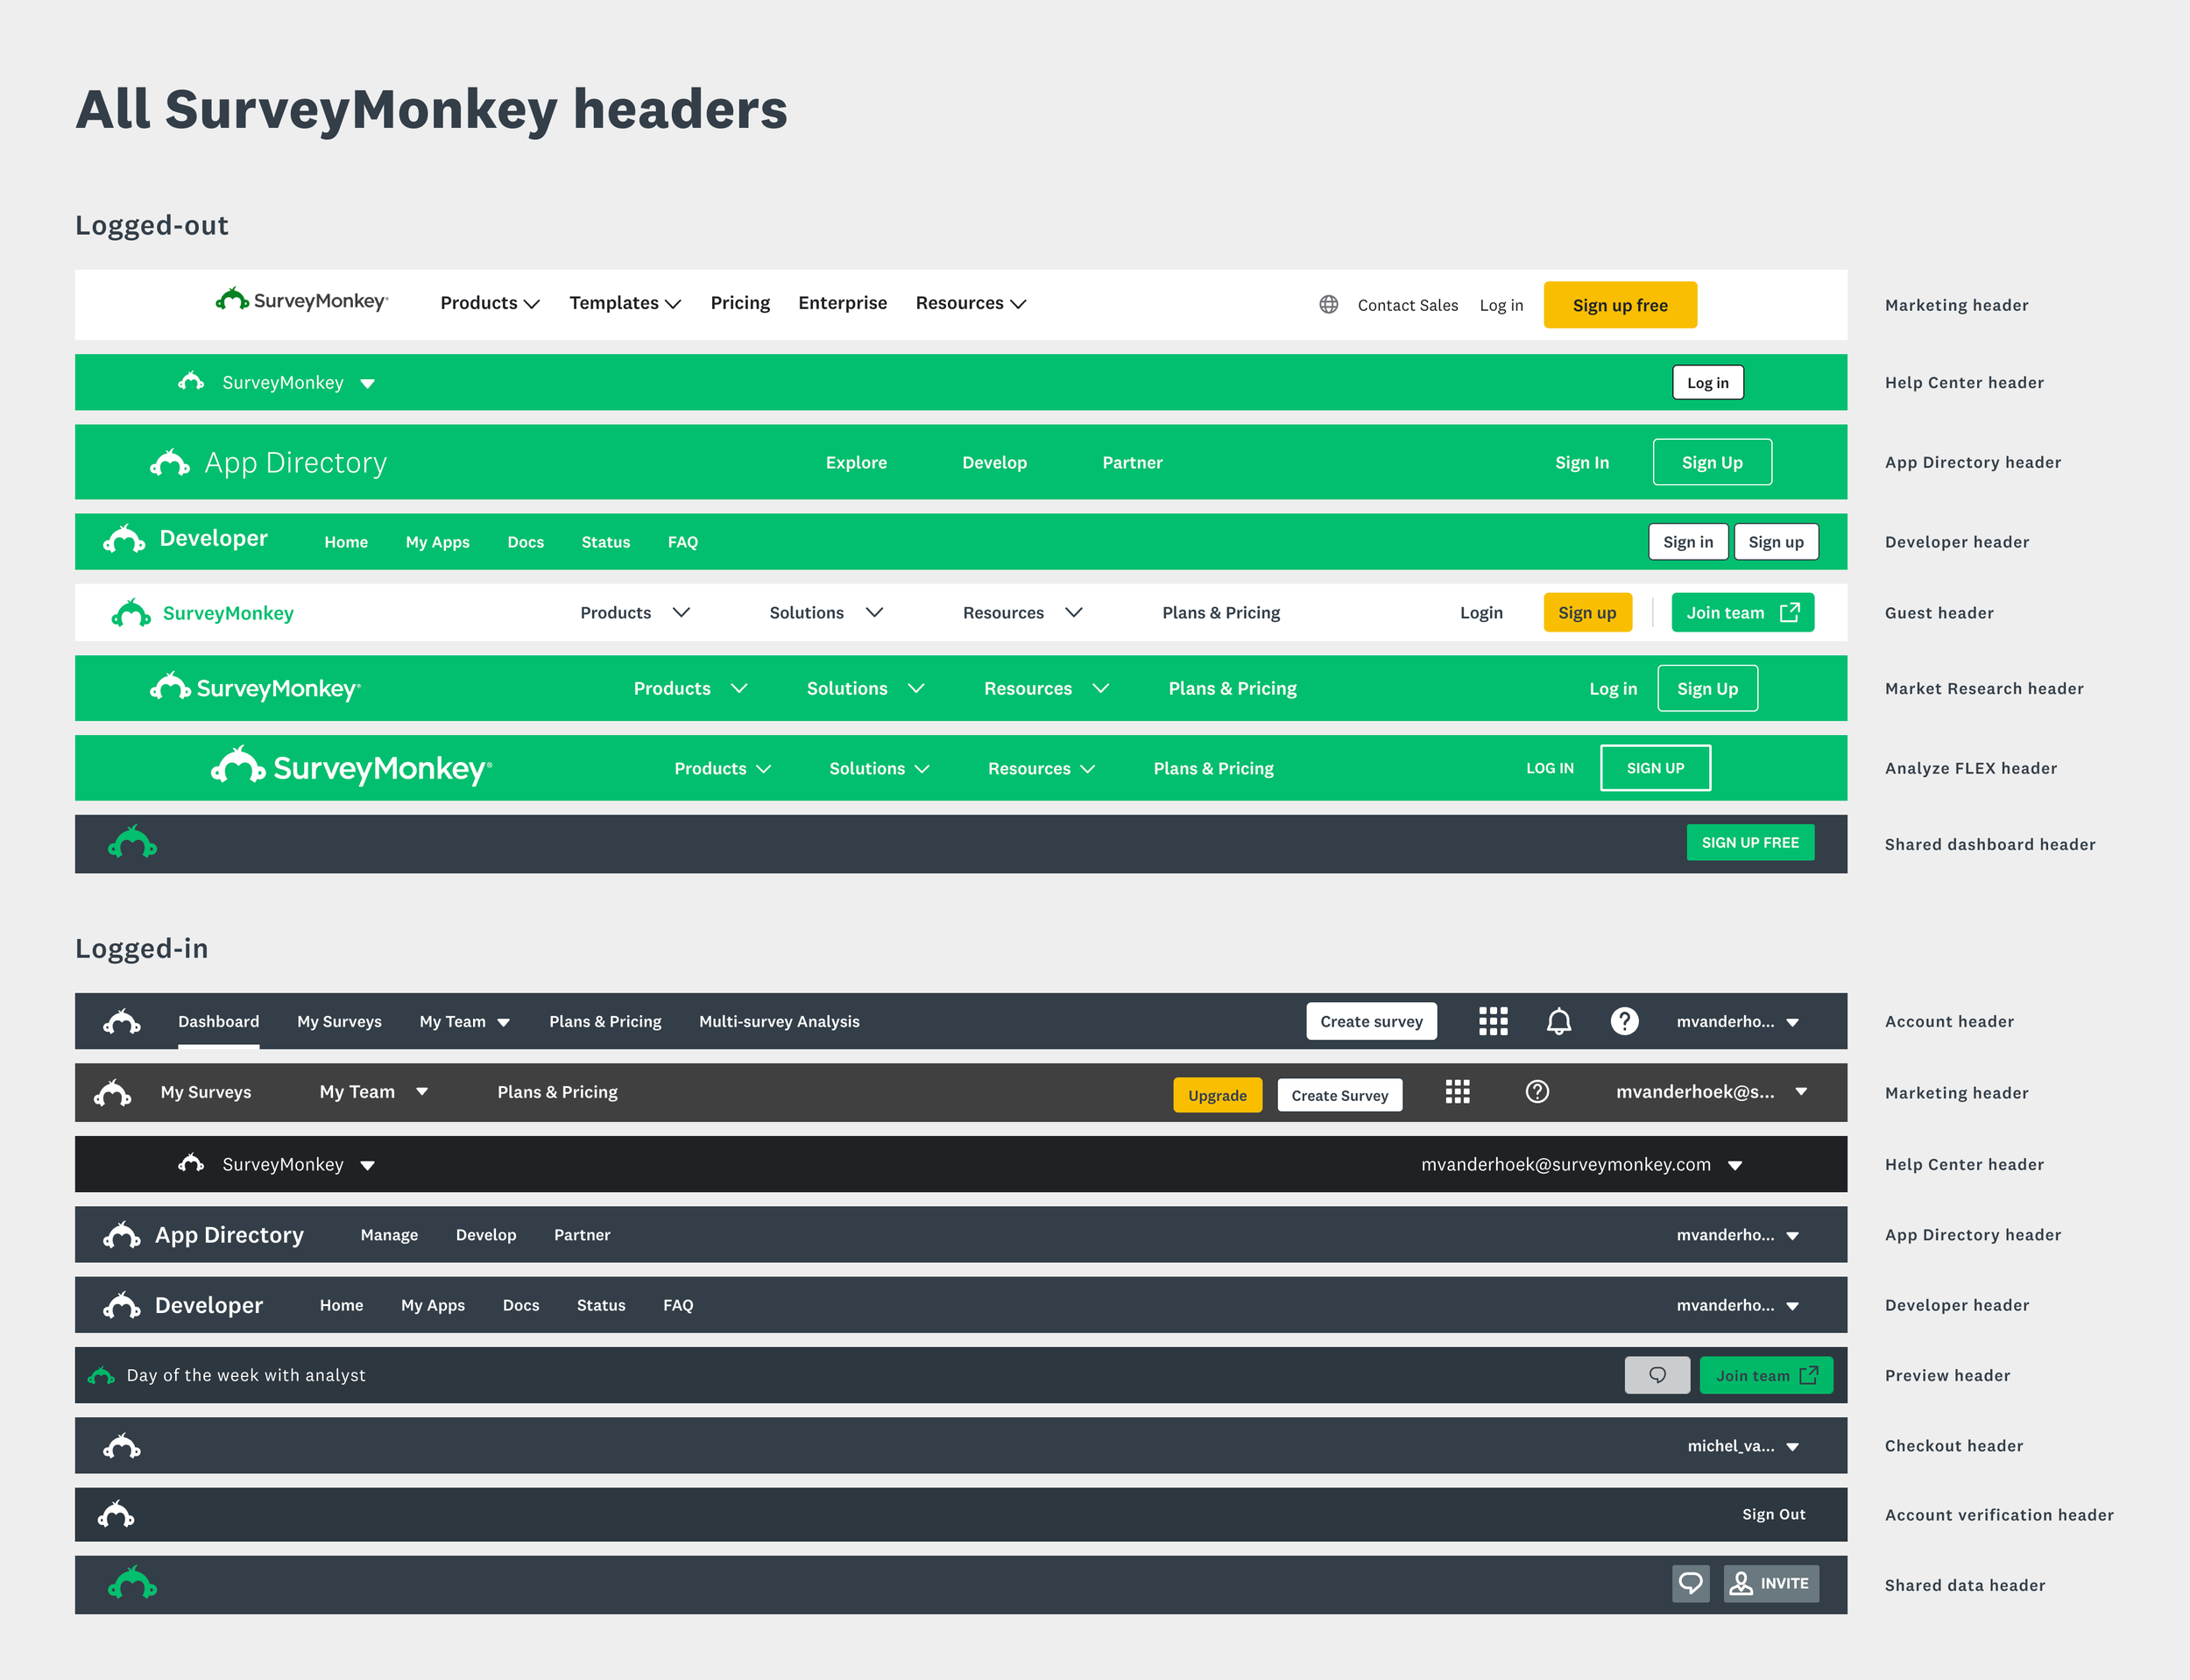Click green monkey logo in Shared dashboard header
This screenshot has height=1680, width=2190.
coord(132,843)
